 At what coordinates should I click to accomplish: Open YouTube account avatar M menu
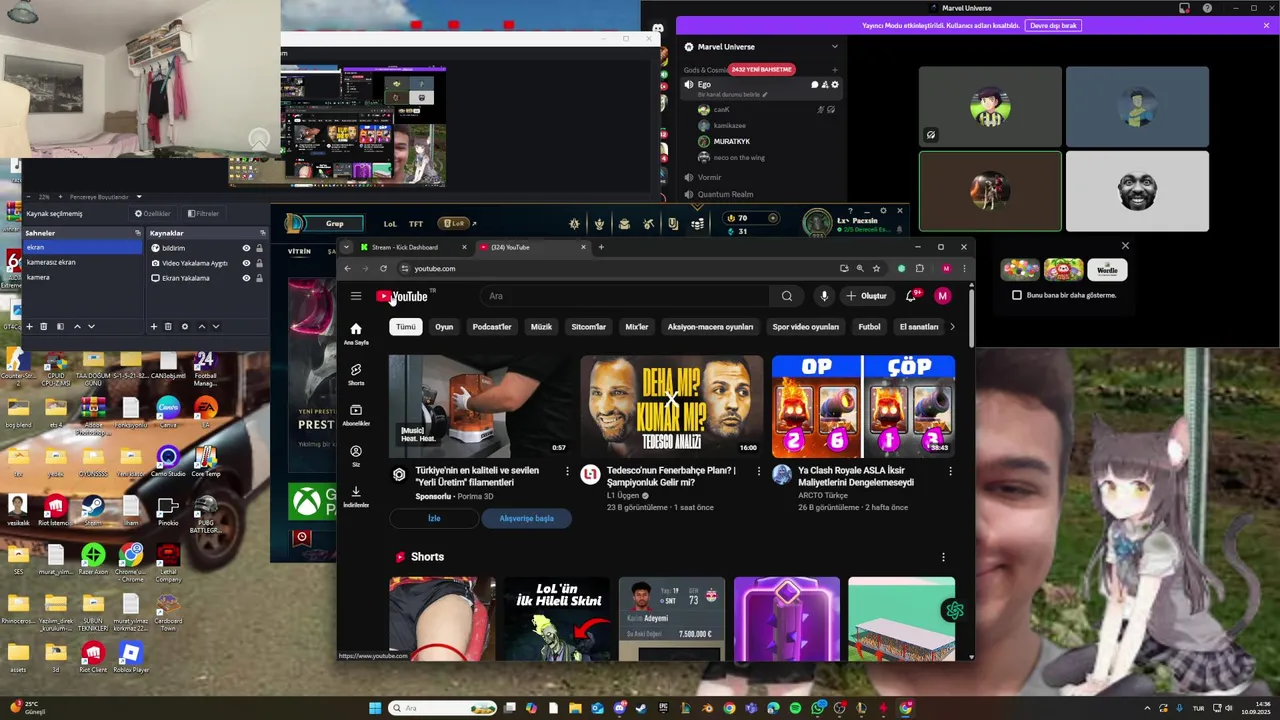(x=942, y=296)
